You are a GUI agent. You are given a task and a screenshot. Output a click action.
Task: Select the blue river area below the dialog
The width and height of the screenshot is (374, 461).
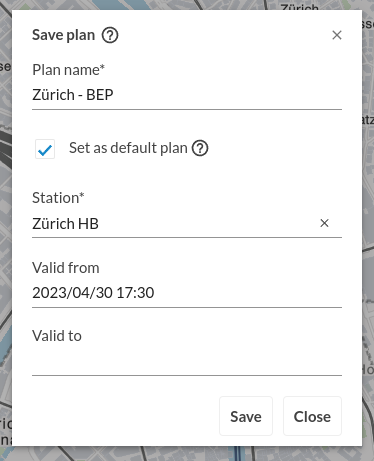[237, 454]
